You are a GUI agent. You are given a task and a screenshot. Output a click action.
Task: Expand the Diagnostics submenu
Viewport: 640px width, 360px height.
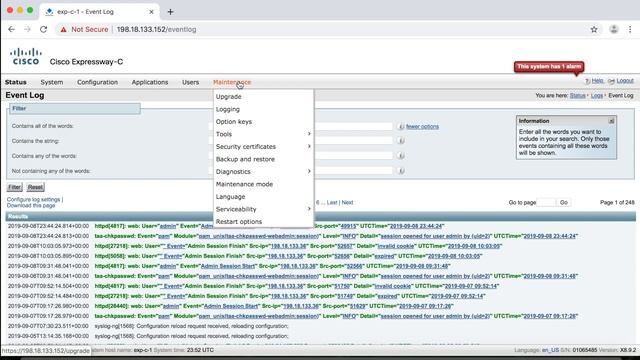(263, 172)
